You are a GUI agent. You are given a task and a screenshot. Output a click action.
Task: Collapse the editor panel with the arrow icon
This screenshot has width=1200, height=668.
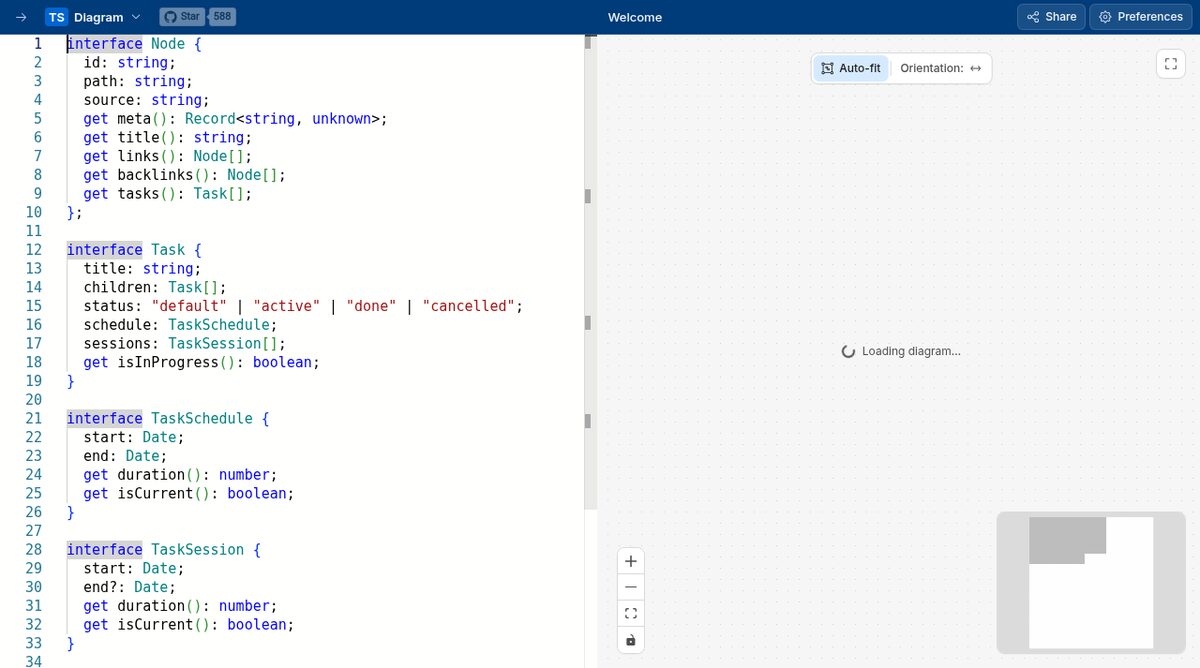[x=21, y=17]
